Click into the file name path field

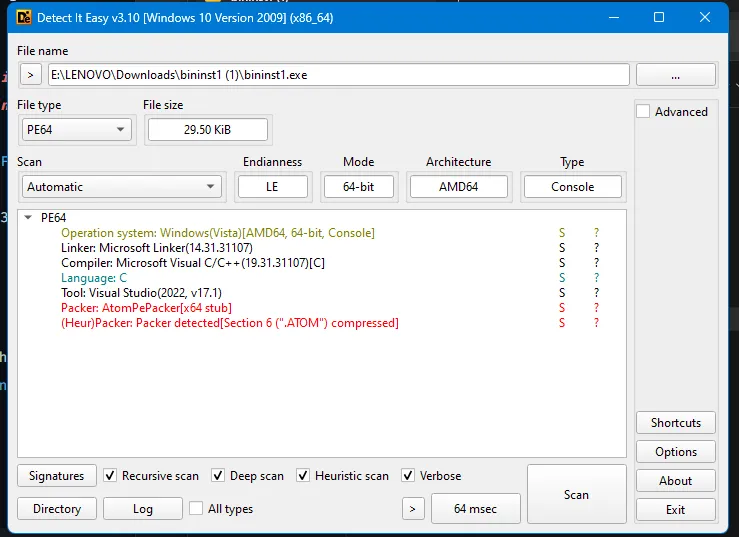pos(338,75)
